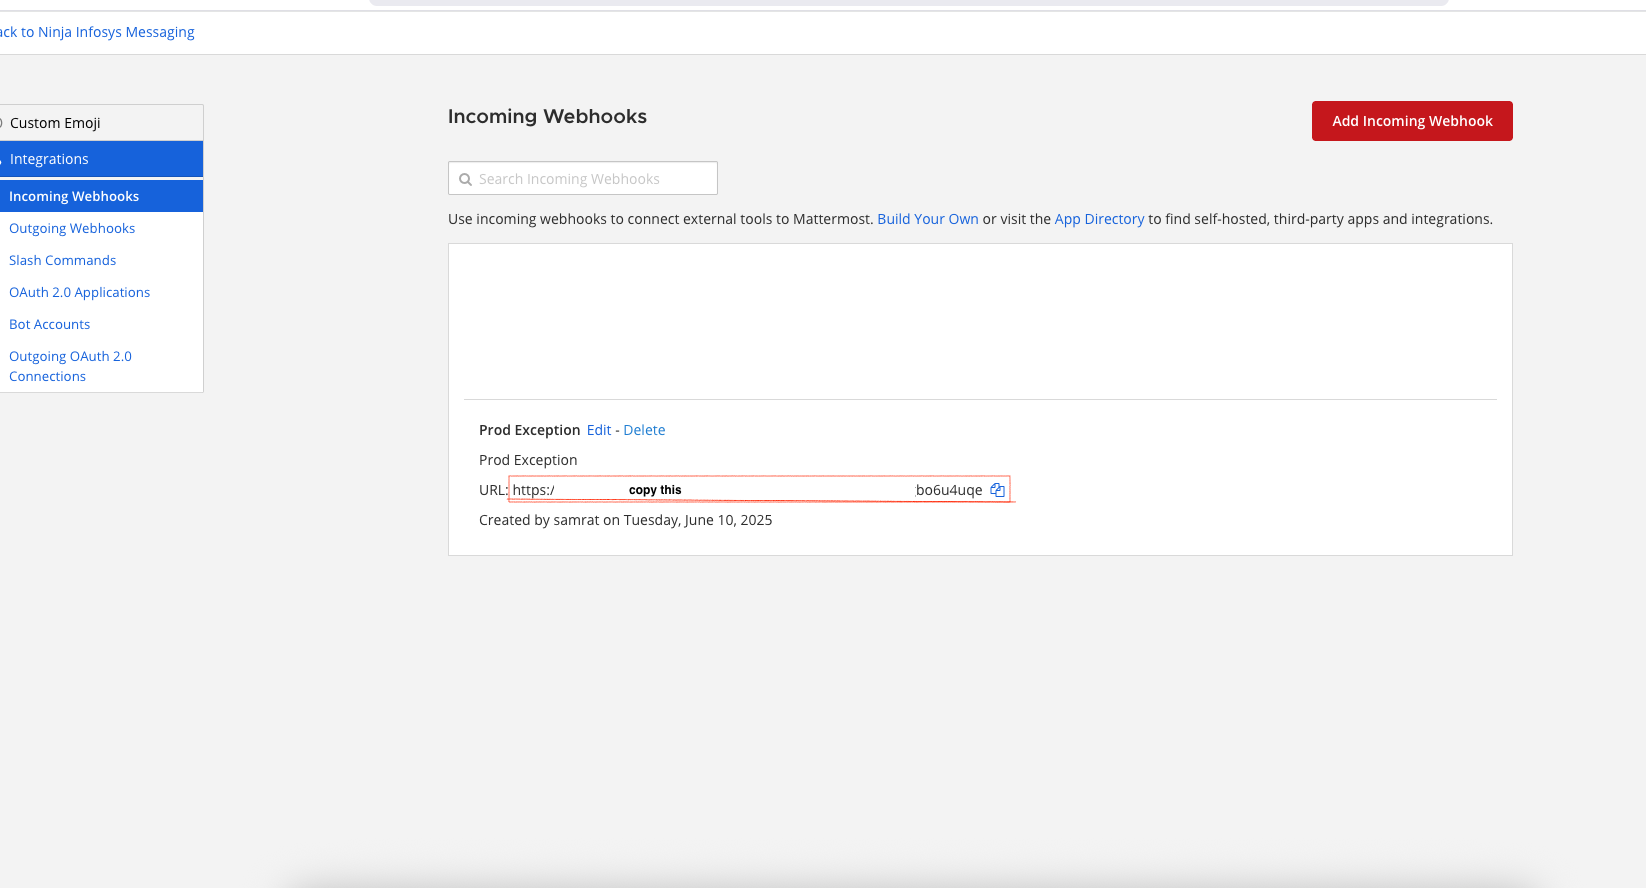Go to Bot Accounts

49,325
